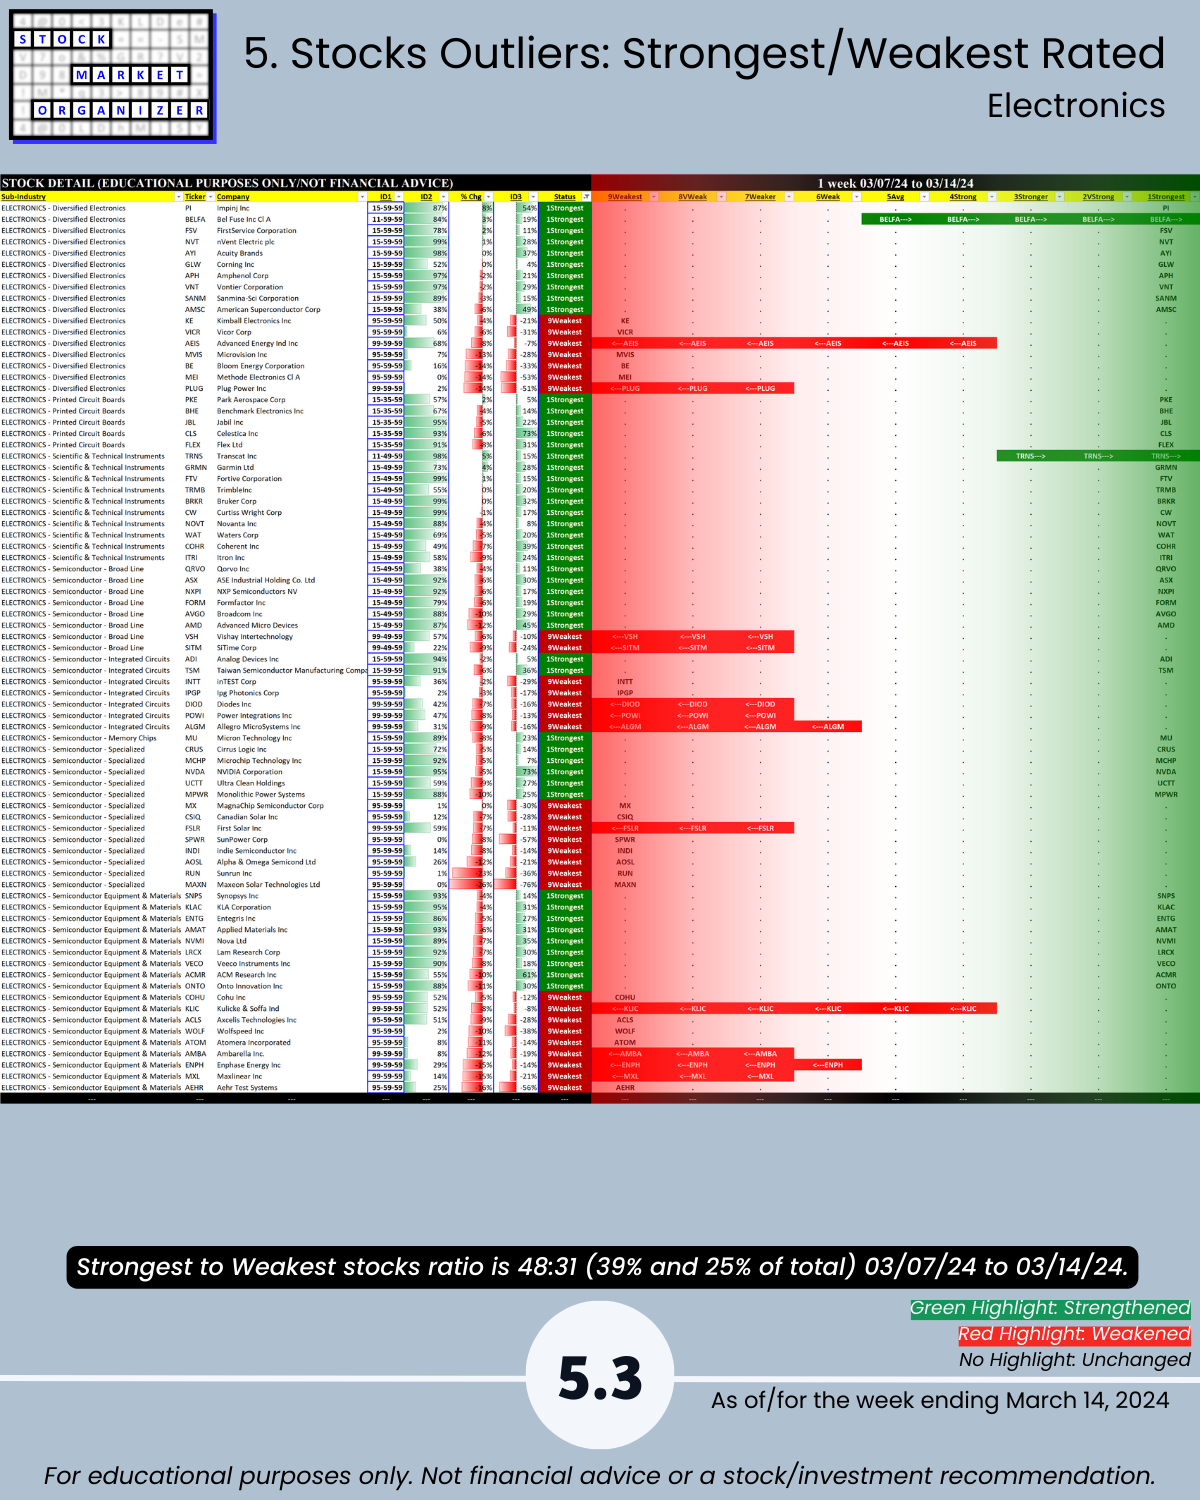Open the Company column filter dropdown
This screenshot has width=1200, height=1500.
coord(362,197)
